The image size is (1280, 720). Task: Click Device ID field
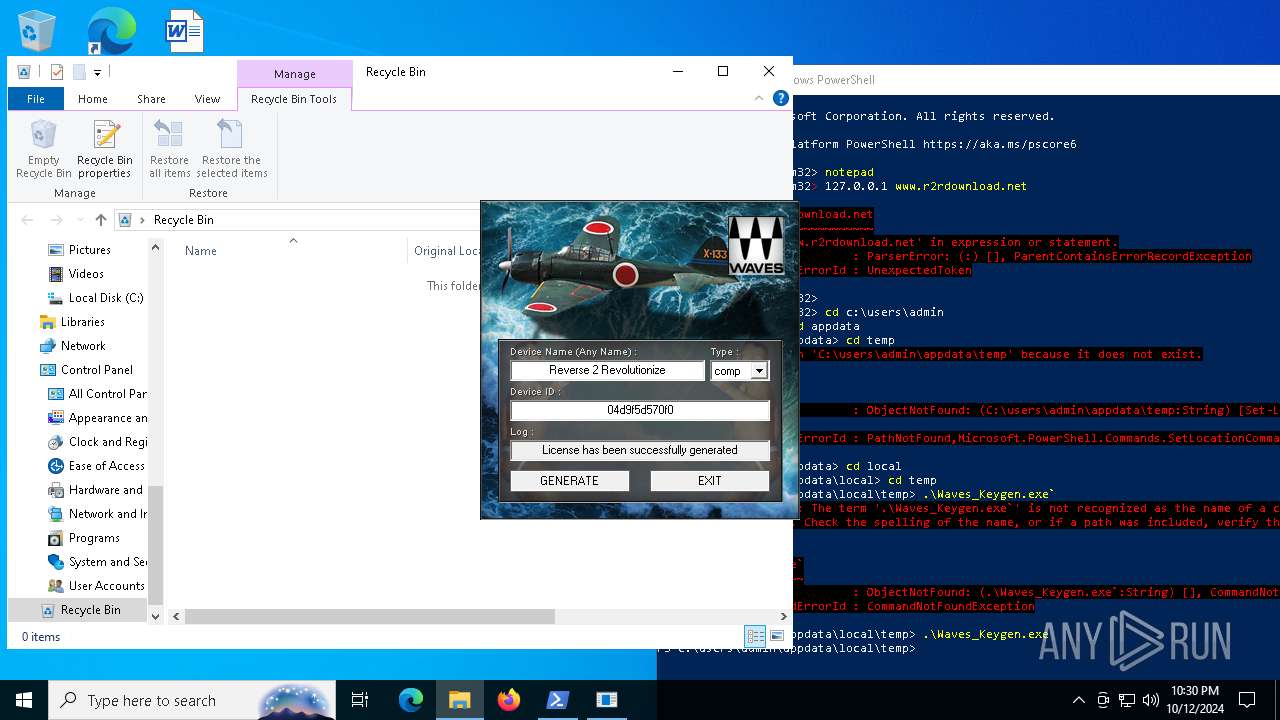coord(640,410)
